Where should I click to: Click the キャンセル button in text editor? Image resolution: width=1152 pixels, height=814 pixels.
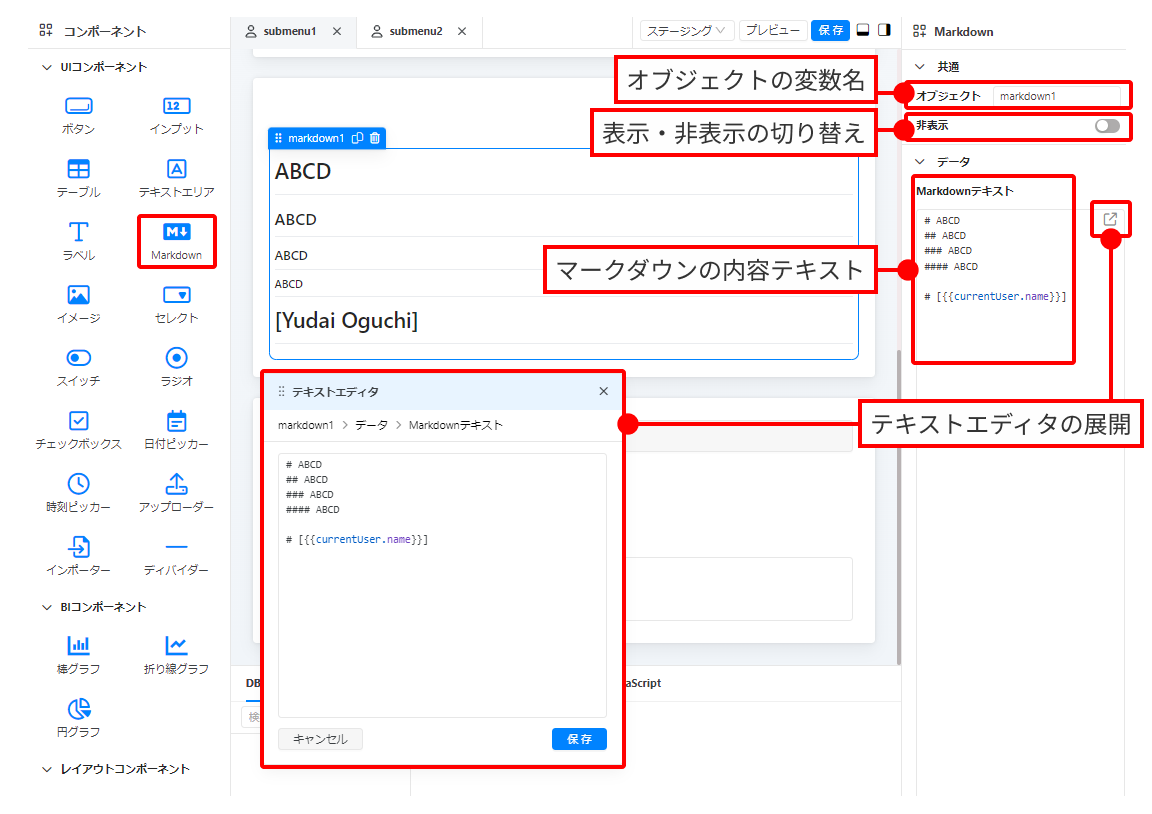click(x=320, y=739)
